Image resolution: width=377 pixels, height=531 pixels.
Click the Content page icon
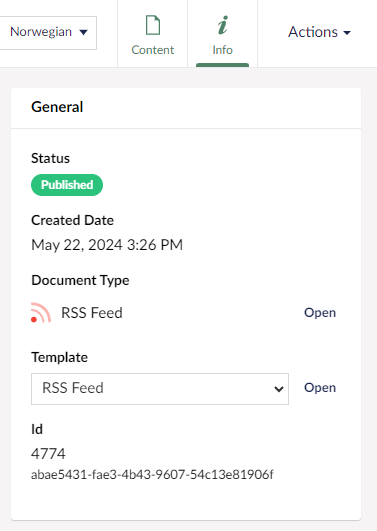[x=153, y=25]
